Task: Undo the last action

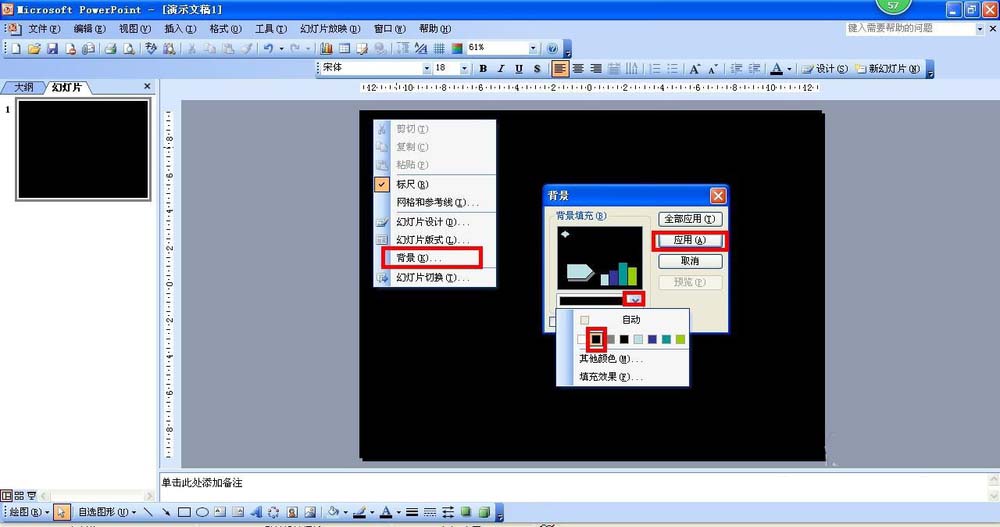Action: click(268, 48)
